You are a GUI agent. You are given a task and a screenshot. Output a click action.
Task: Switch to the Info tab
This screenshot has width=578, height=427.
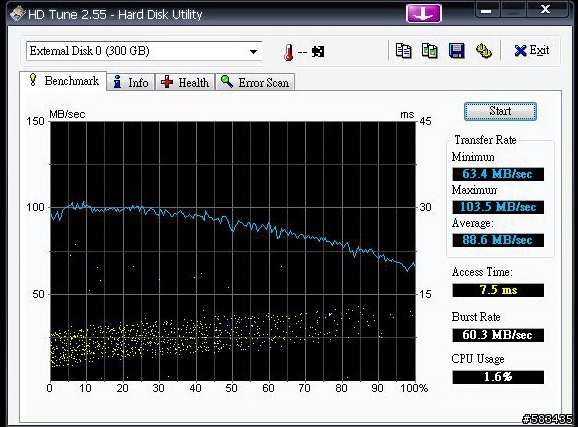[131, 82]
